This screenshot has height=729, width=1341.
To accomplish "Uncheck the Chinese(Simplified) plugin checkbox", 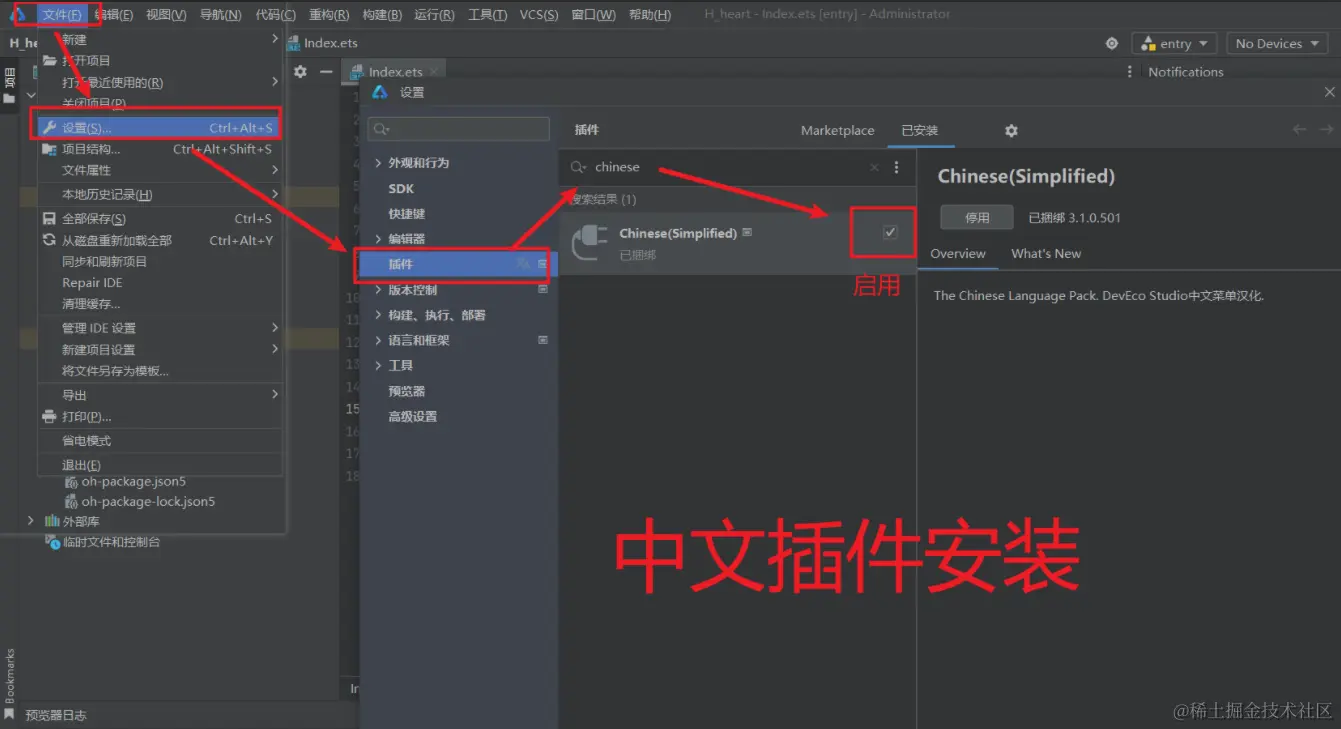I will pos(890,233).
